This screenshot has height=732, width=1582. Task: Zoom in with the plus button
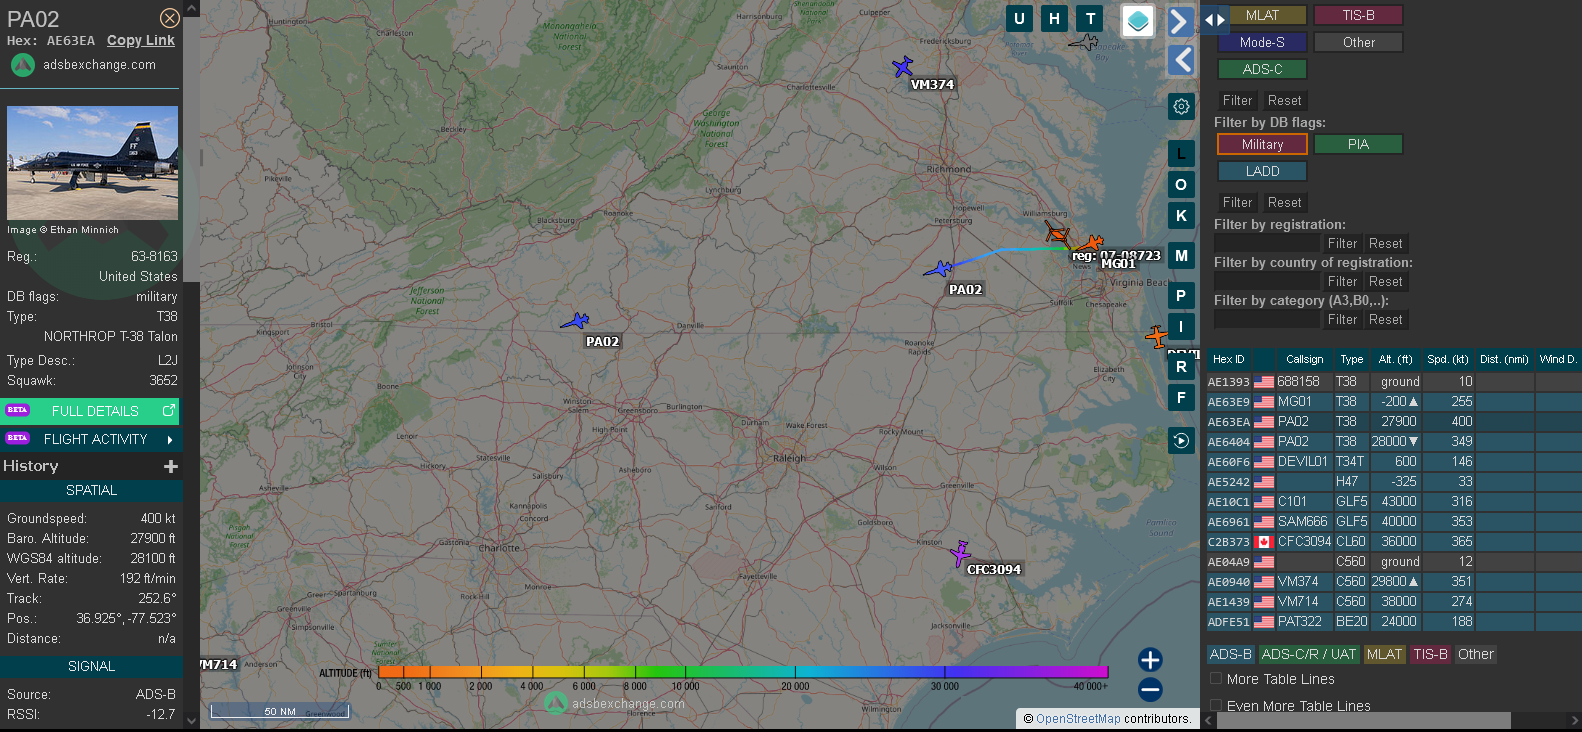(1150, 659)
